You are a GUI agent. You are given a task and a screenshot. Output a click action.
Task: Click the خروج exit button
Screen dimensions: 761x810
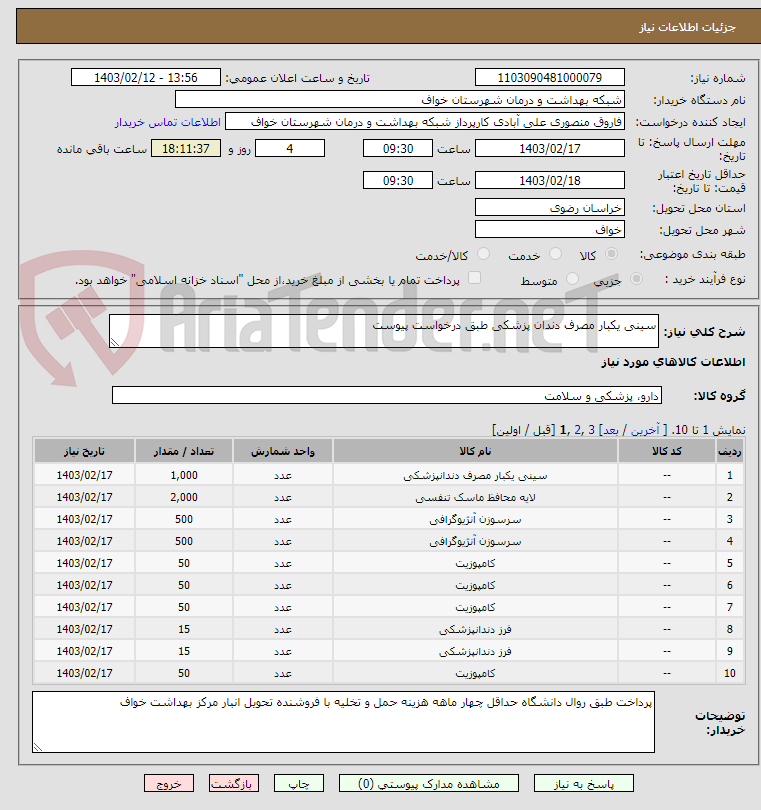(x=169, y=784)
